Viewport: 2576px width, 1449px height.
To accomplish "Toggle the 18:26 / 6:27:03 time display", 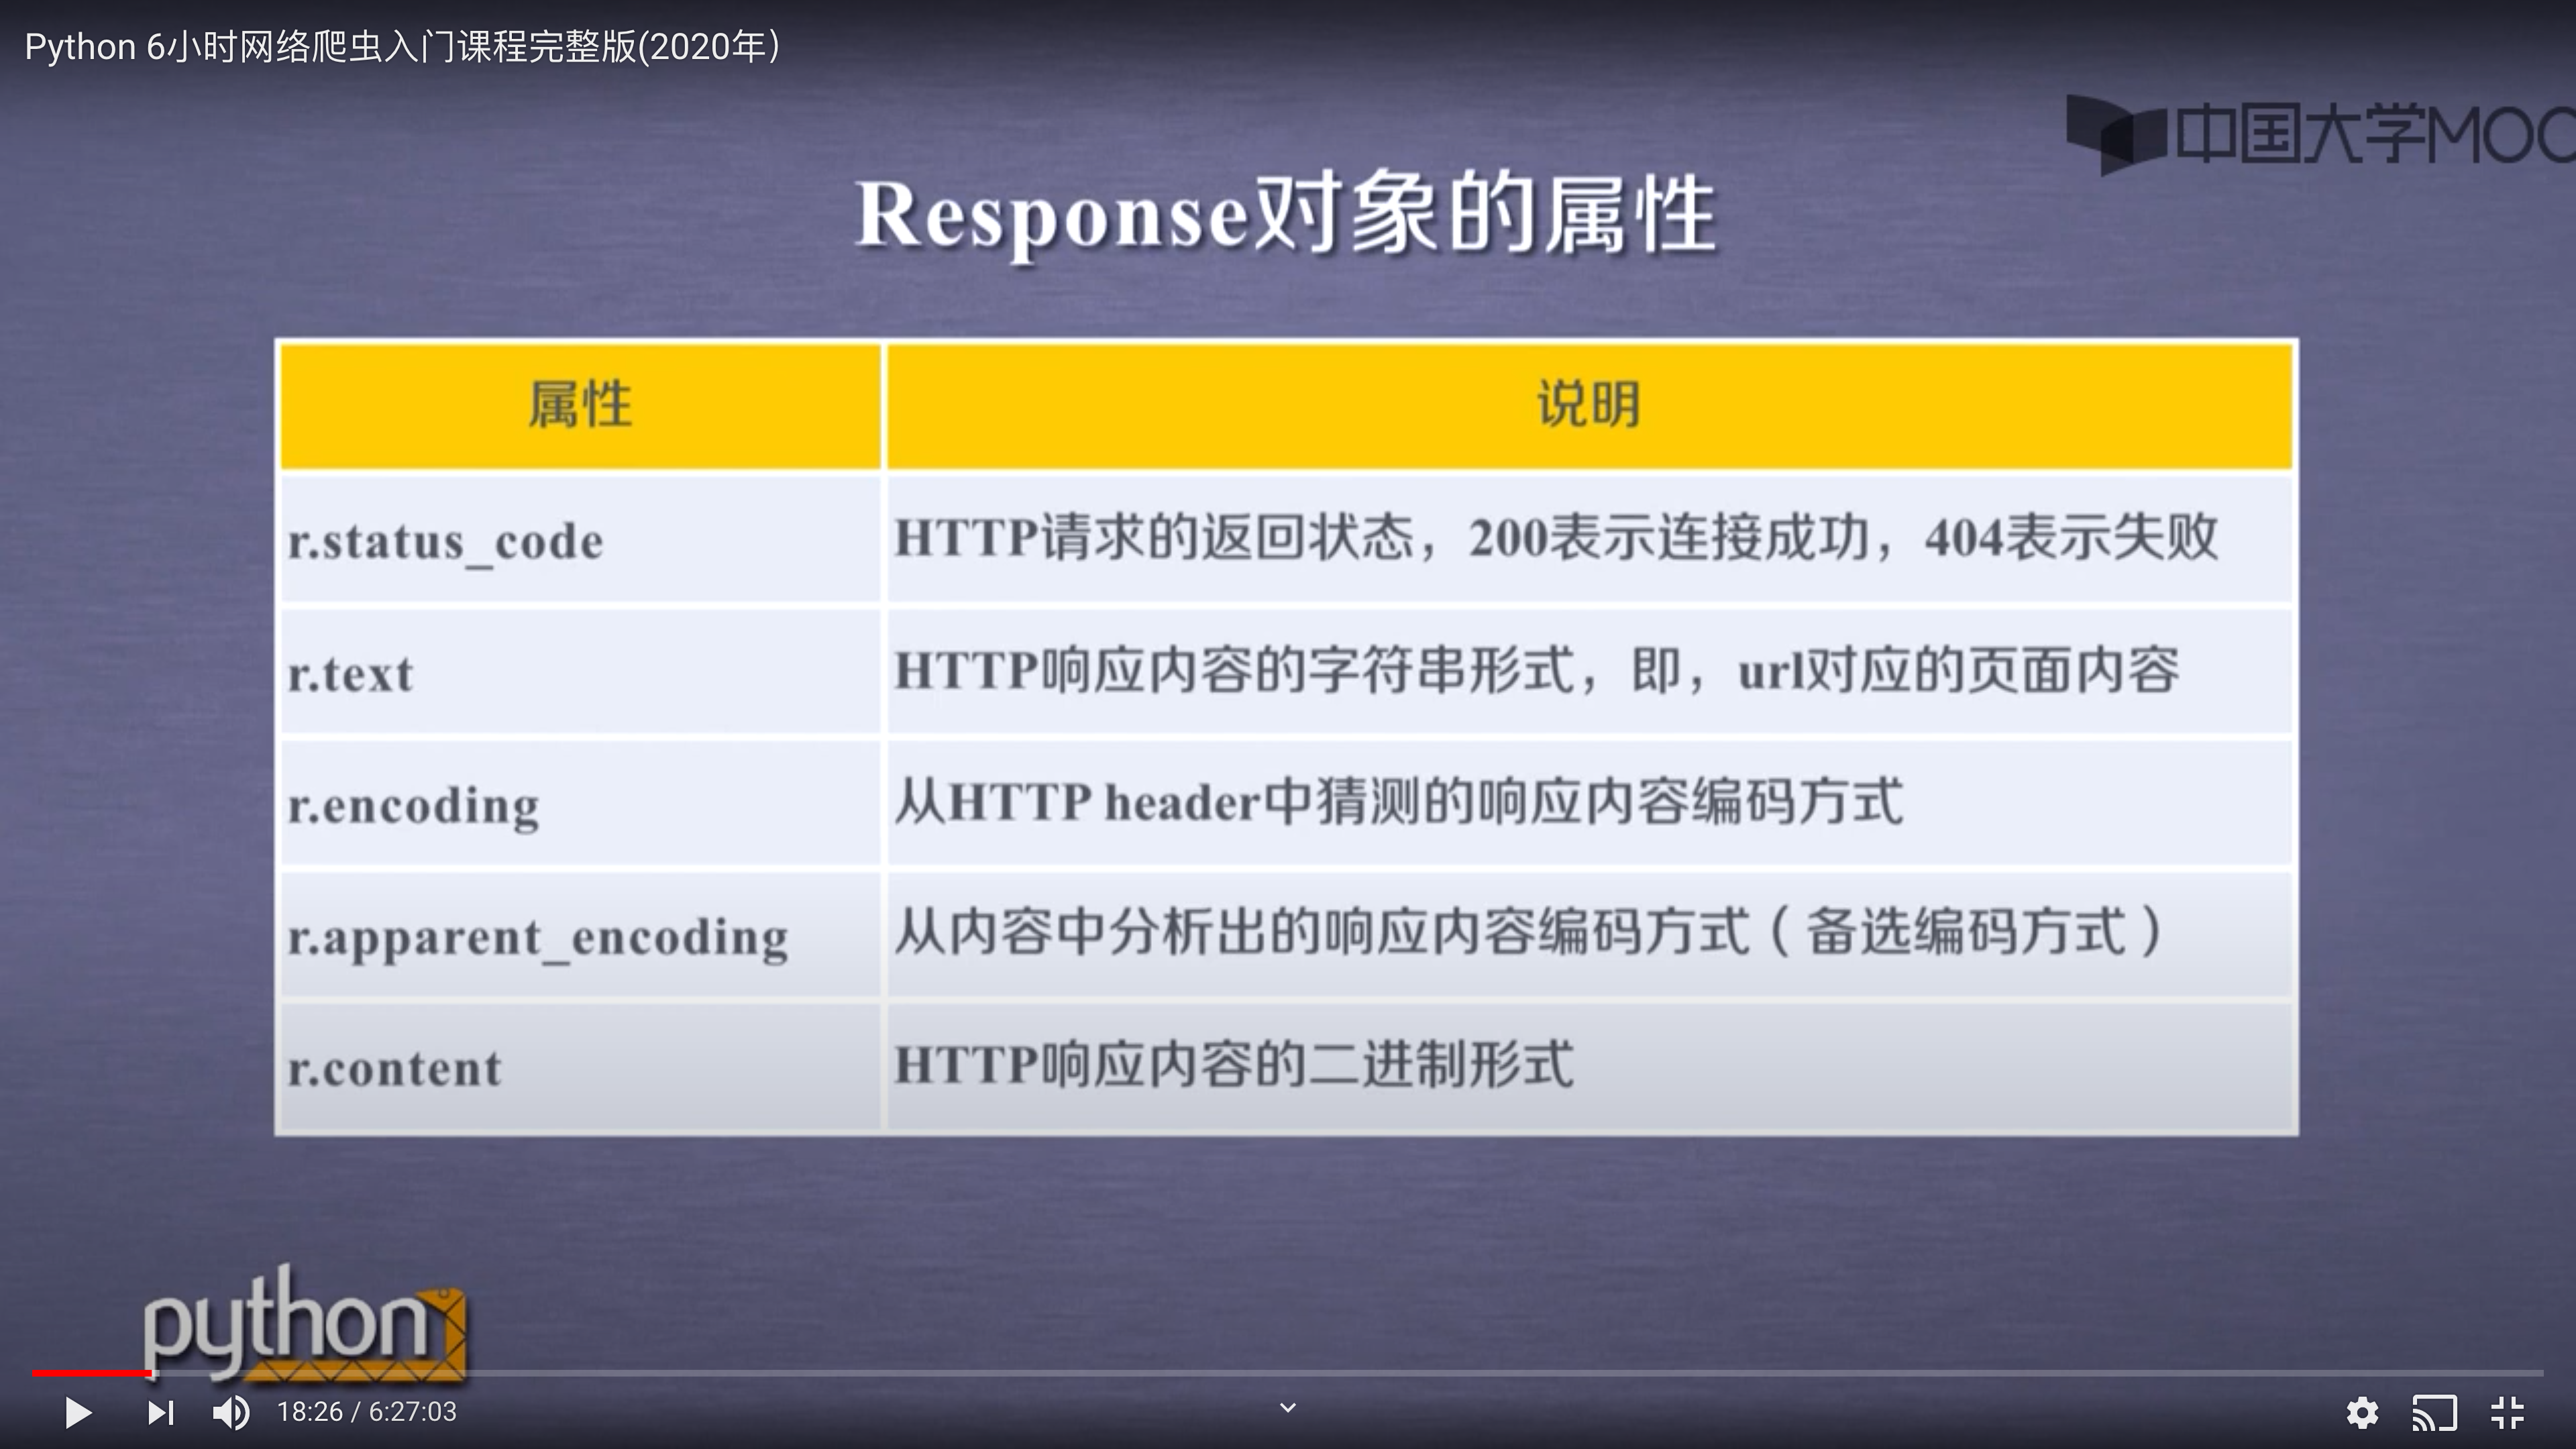I will pos(366,1412).
